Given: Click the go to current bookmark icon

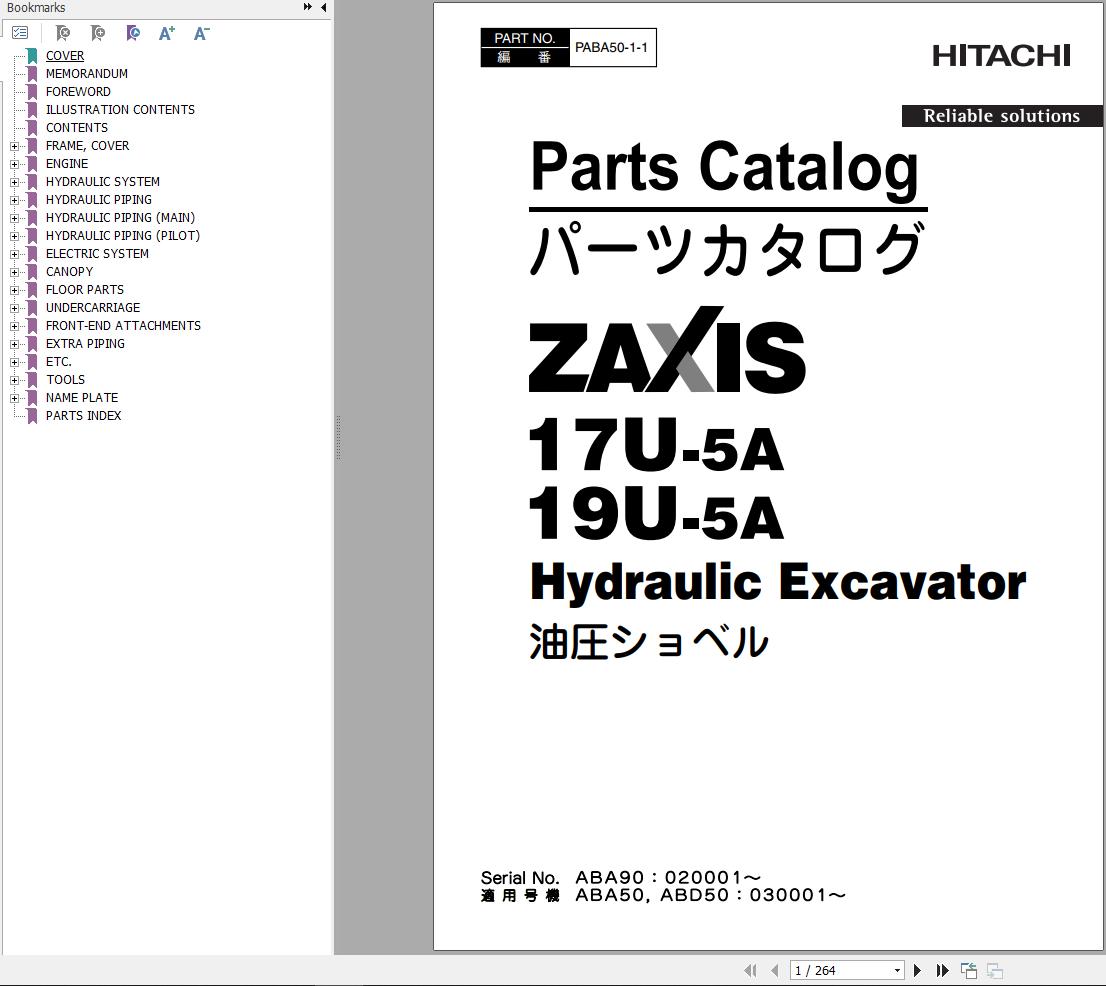Looking at the screenshot, I should (x=132, y=32).
